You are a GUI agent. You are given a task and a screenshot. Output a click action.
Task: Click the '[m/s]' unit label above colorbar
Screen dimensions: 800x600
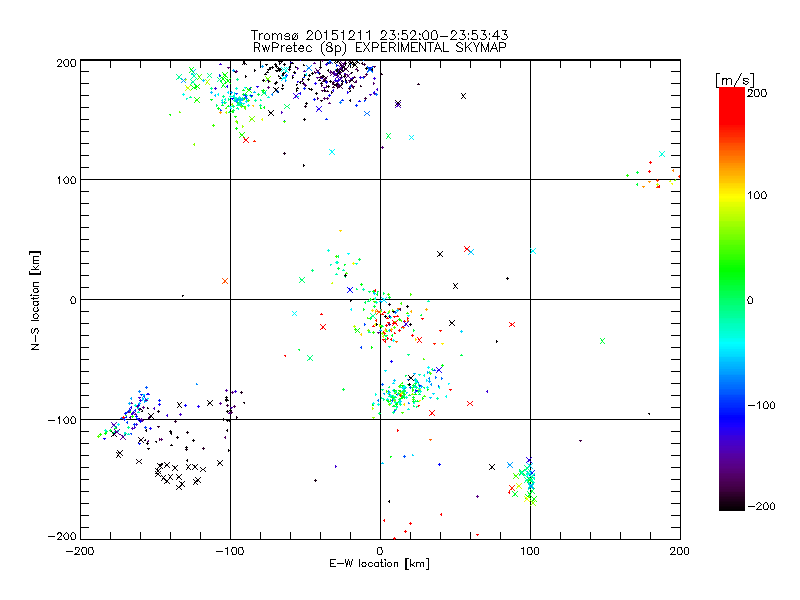[735, 80]
